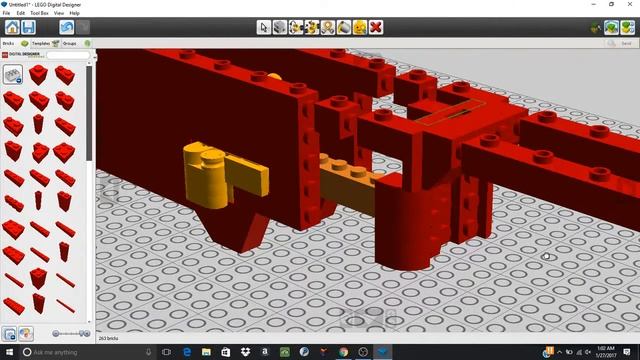Click the palette scroll down arrow

pyautogui.click(x=89, y=321)
